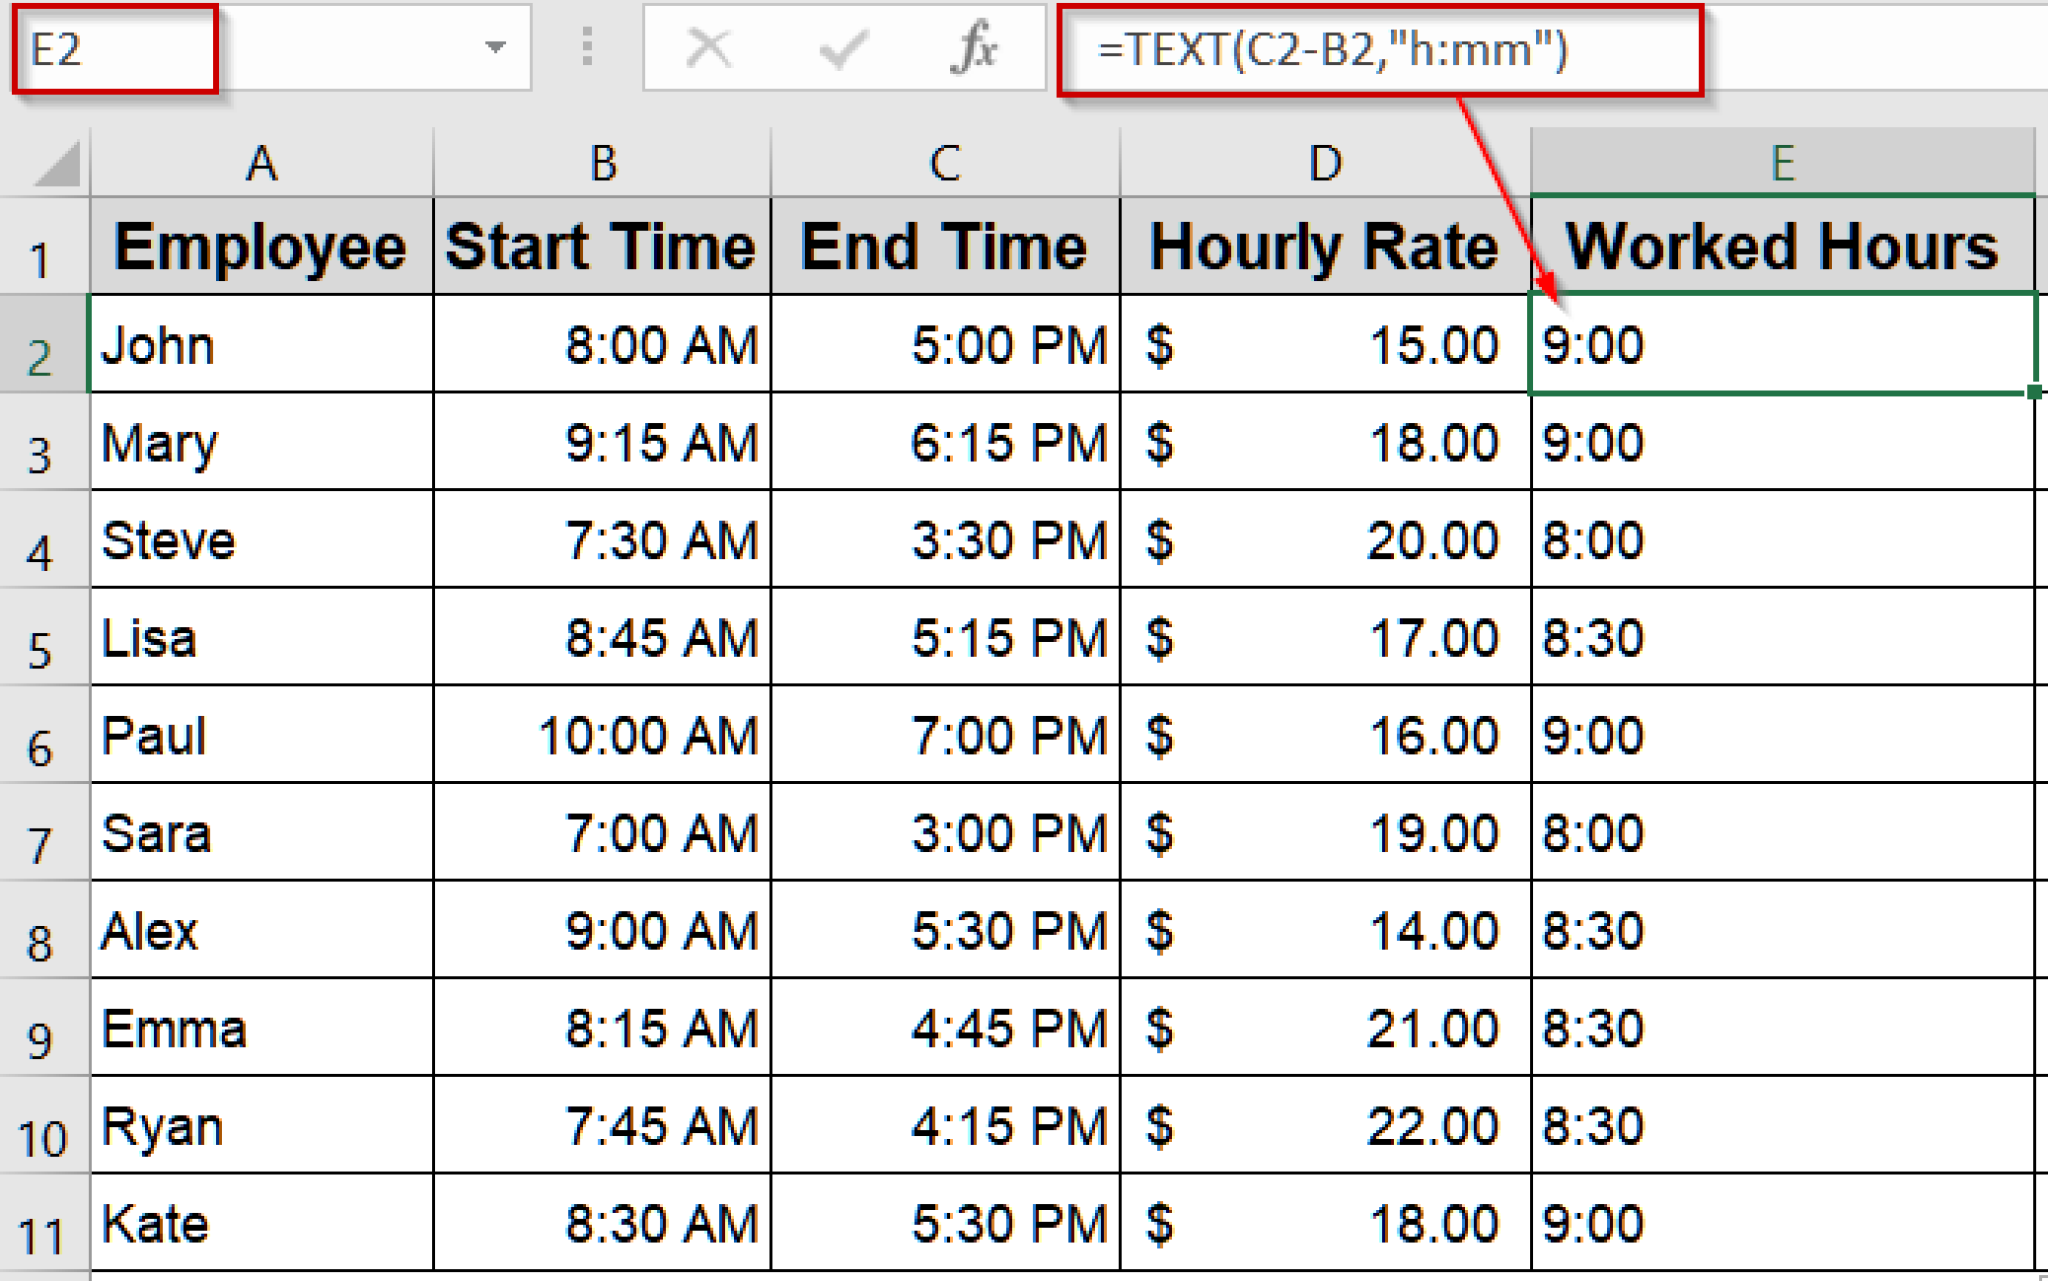Select row 8 header

(44, 929)
